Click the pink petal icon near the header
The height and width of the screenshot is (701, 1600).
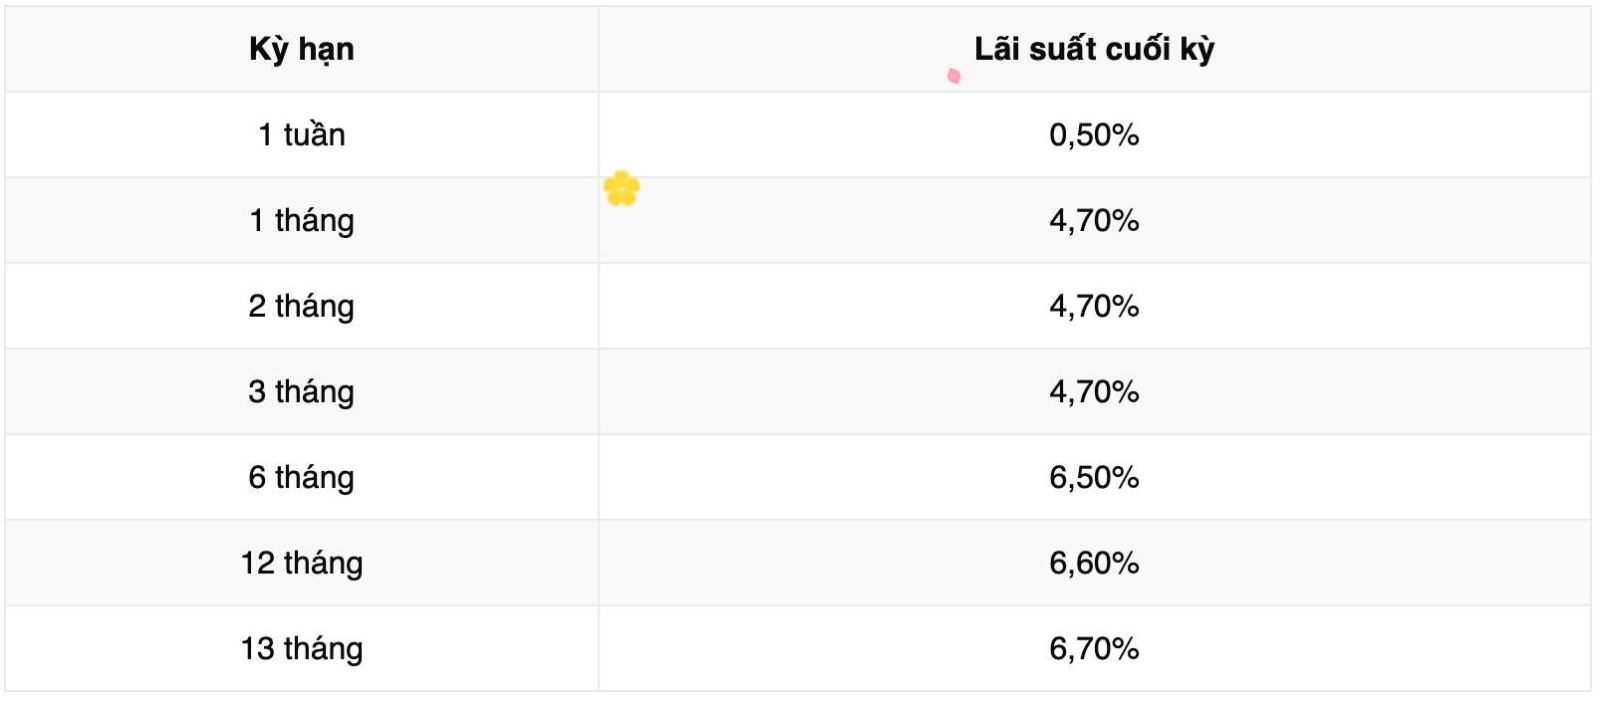[x=954, y=76]
